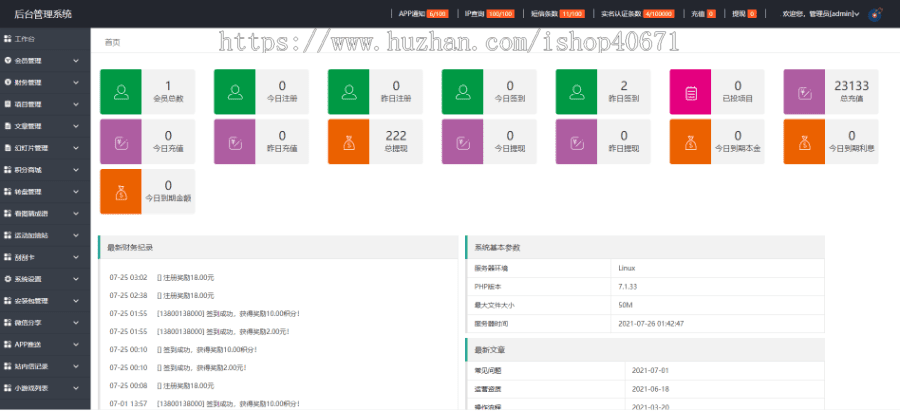Switch to the 首页 tab
Viewport: 900px width, 411px height.
[x=113, y=43]
